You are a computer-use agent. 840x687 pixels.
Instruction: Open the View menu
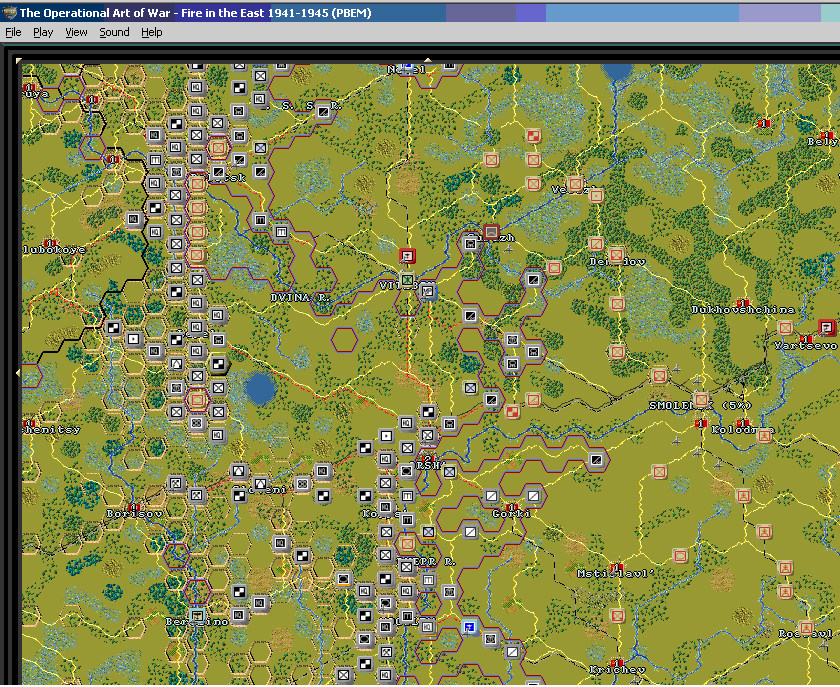(76, 32)
